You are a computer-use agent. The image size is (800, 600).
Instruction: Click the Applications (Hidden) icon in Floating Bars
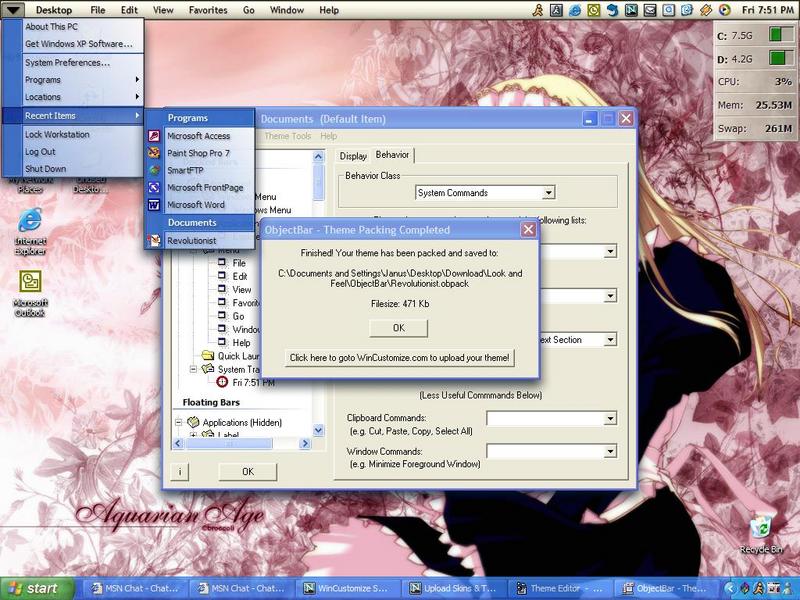click(x=193, y=422)
